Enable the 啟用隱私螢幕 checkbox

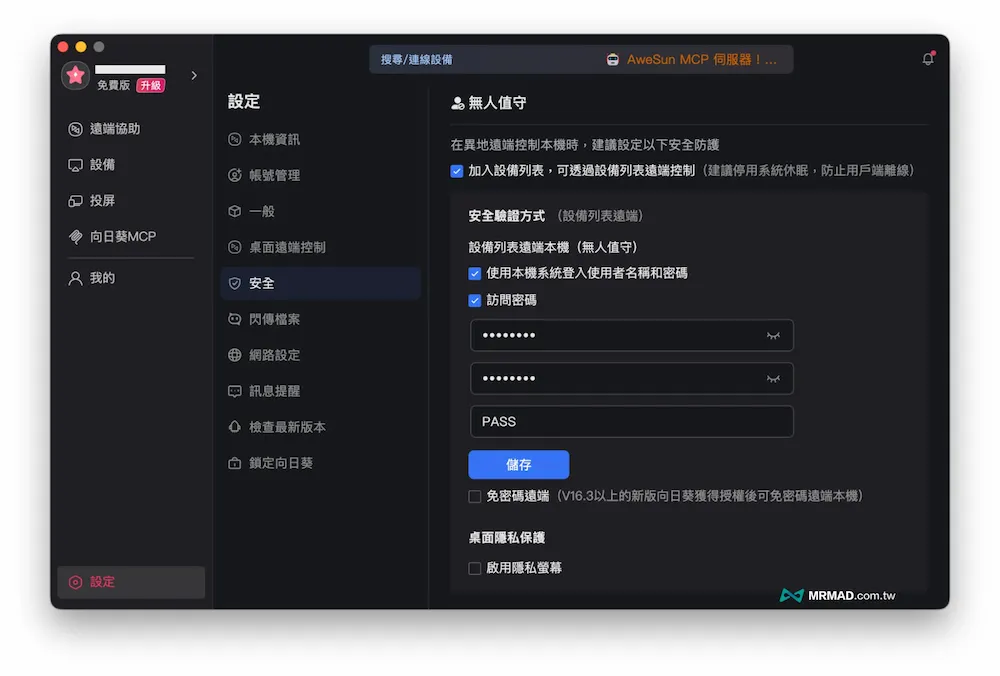click(x=474, y=568)
